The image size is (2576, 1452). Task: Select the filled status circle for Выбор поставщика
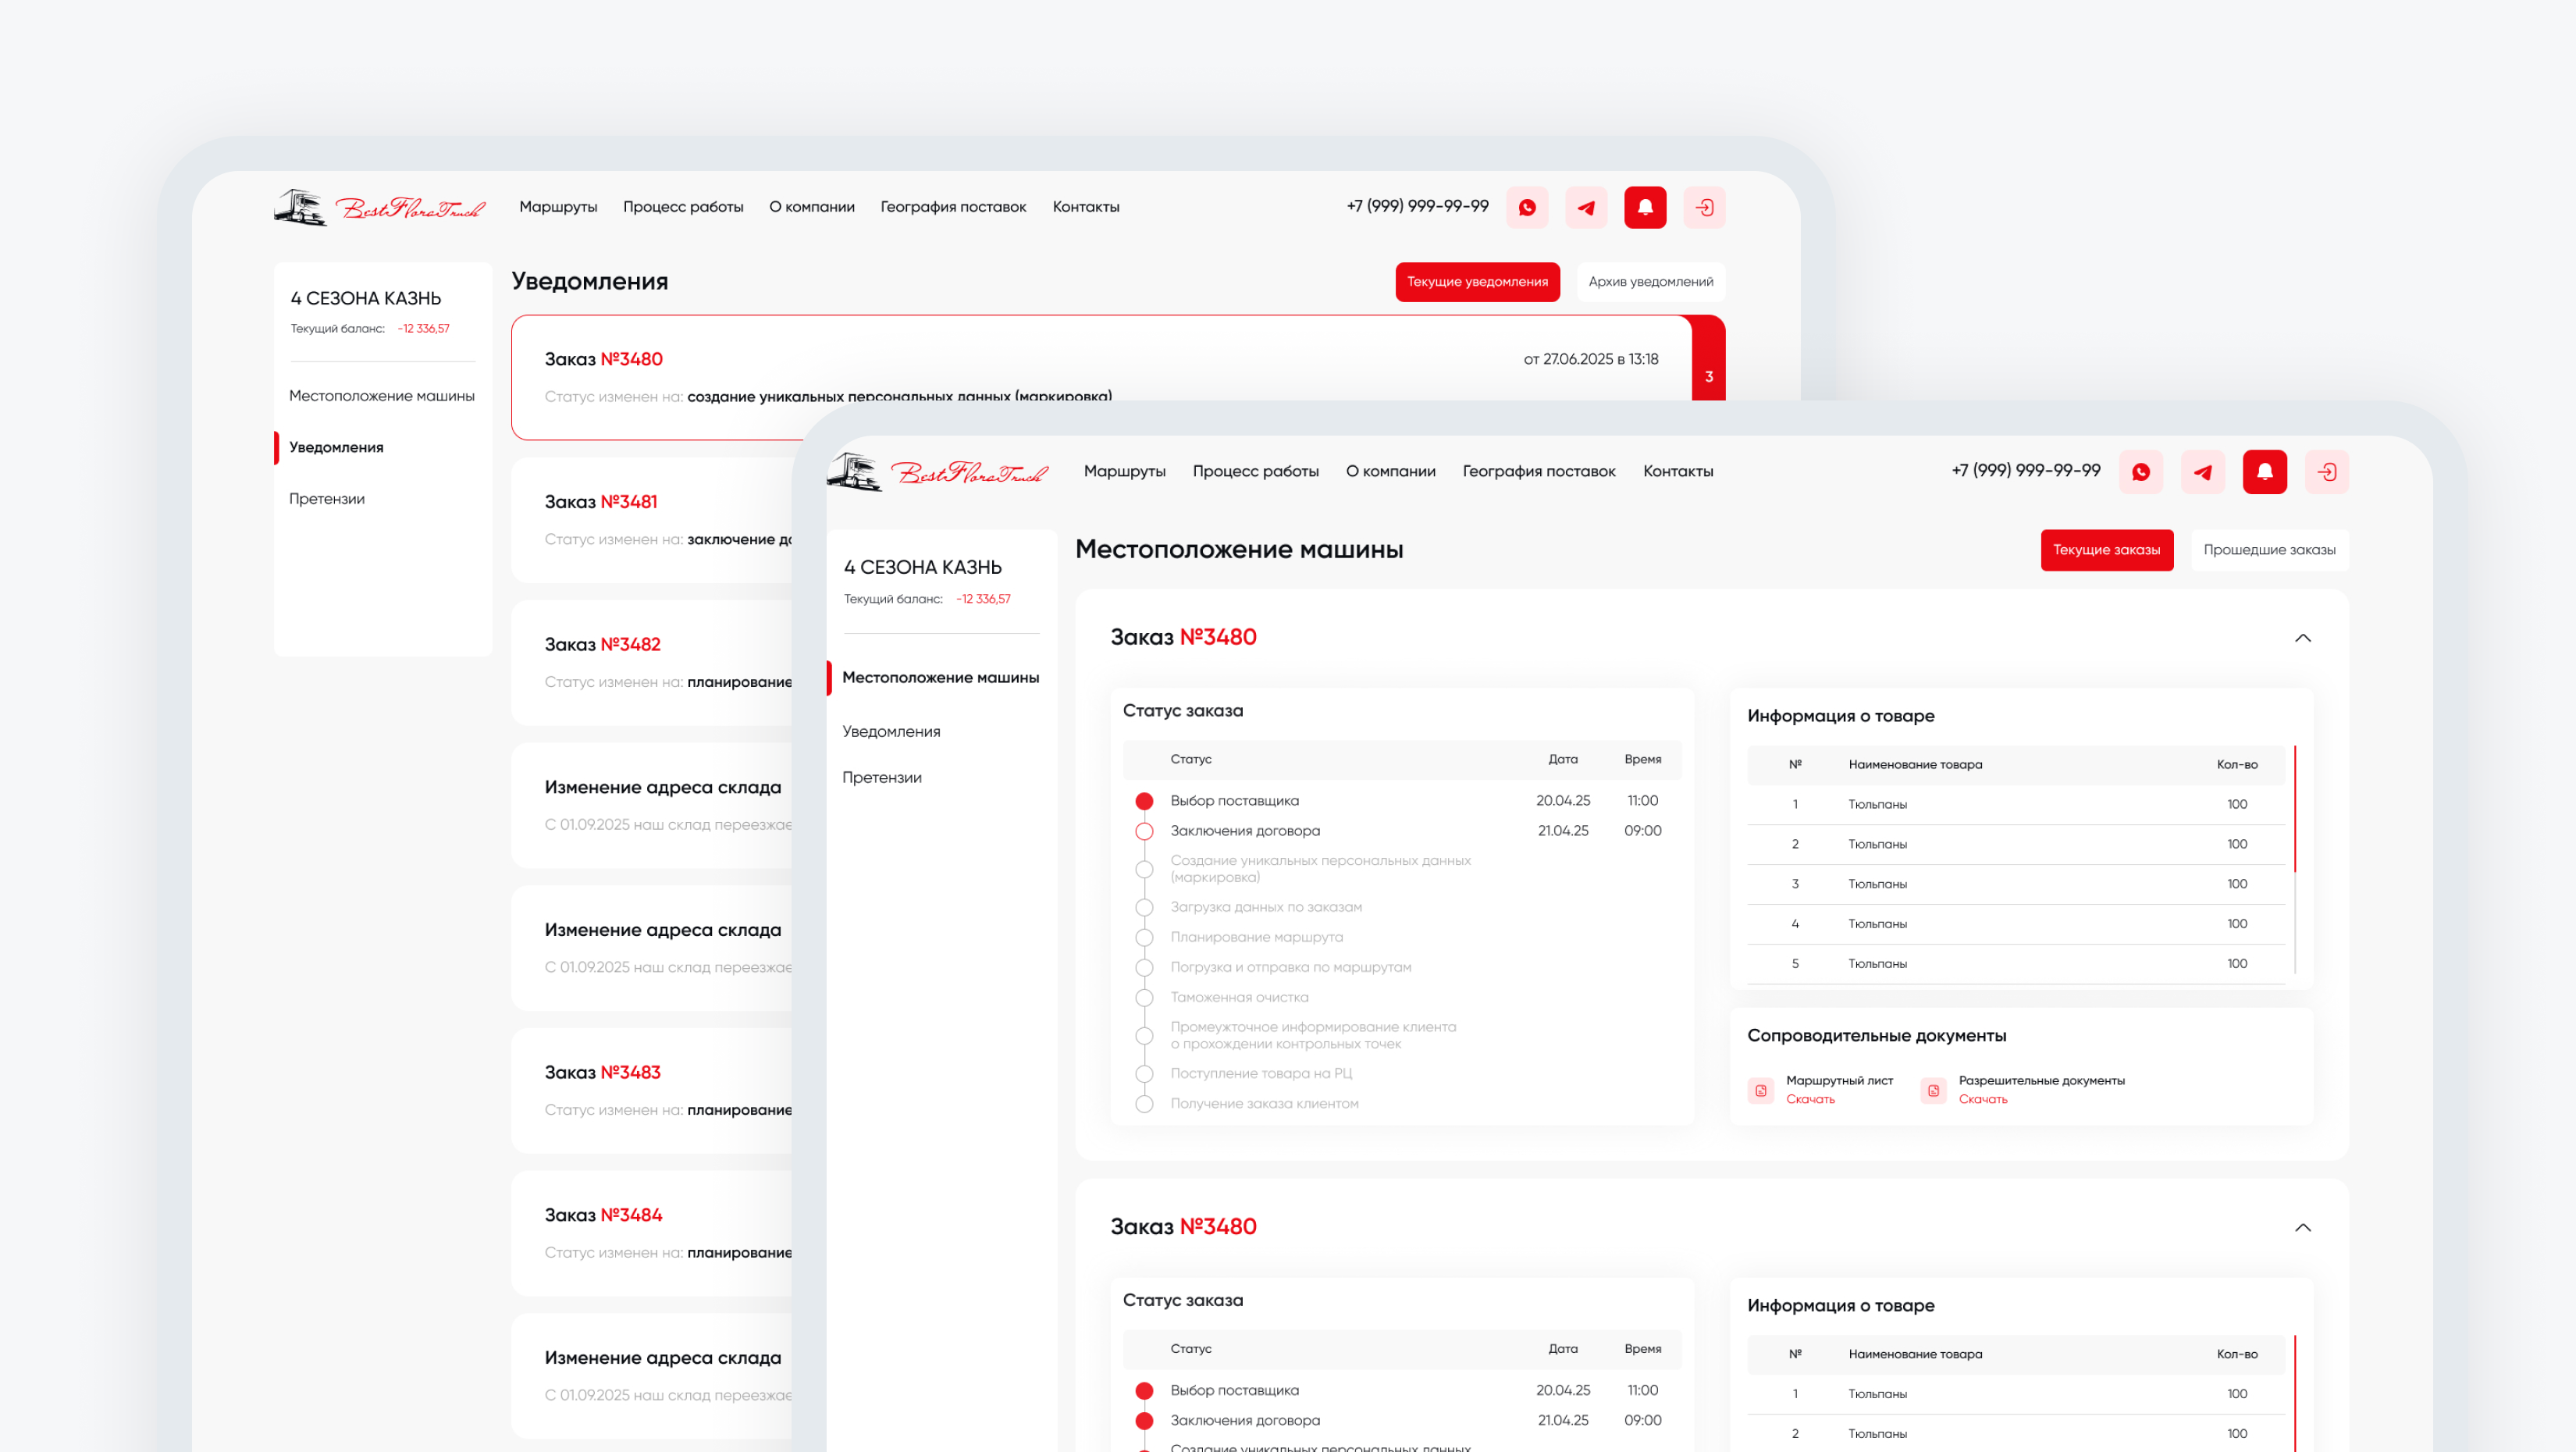(1144, 800)
